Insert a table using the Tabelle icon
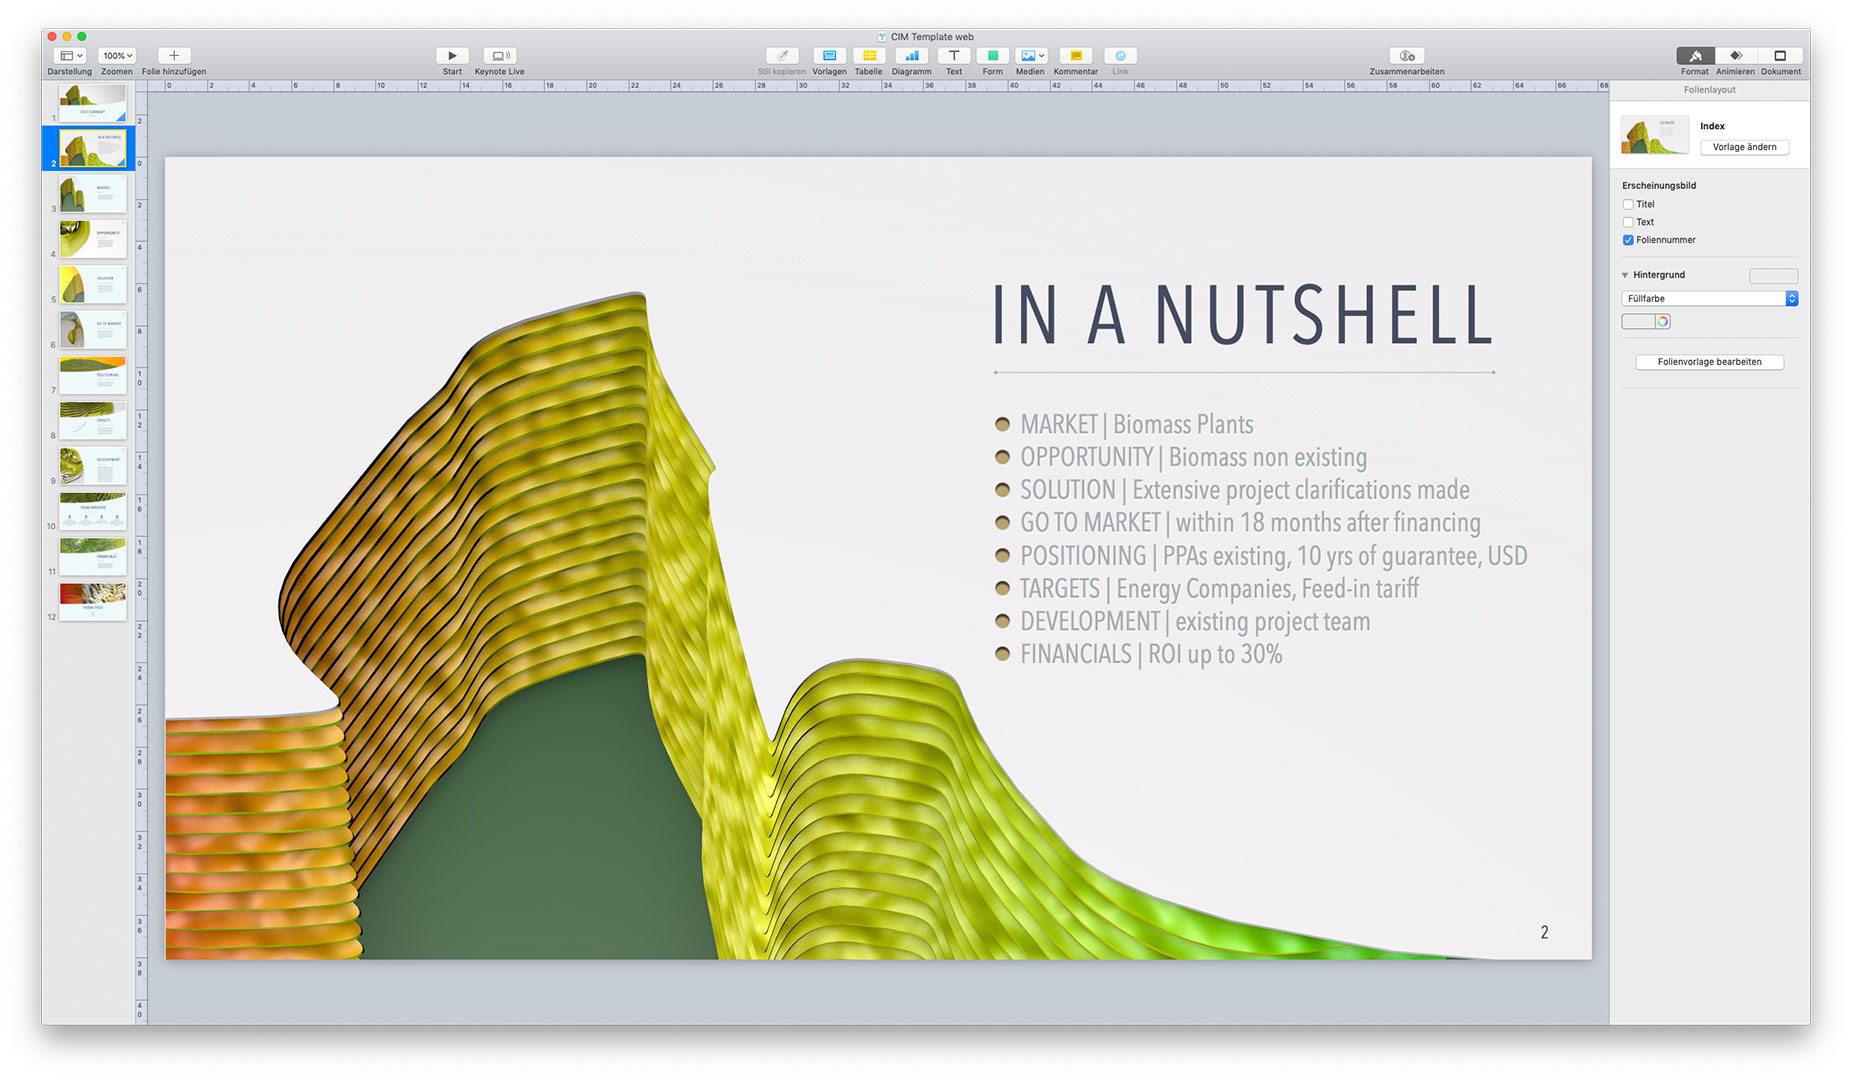This screenshot has width=1852, height=1080. click(x=869, y=56)
